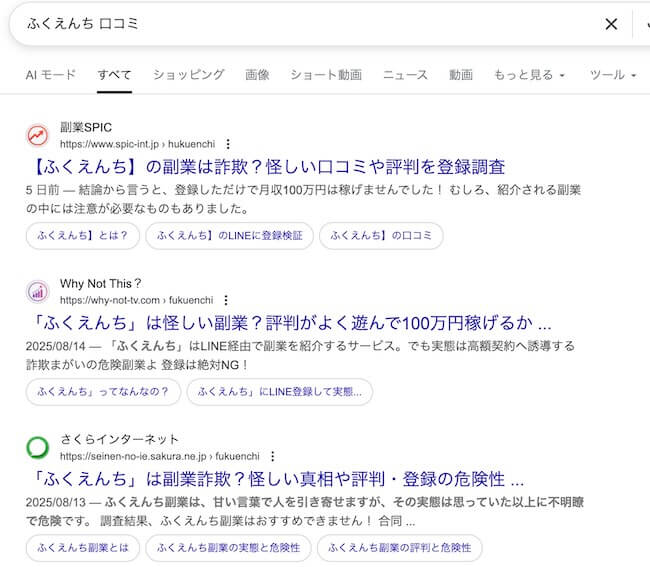Switch to the 動画 tab
Viewport: 650px width, 567px height.
pos(461,75)
